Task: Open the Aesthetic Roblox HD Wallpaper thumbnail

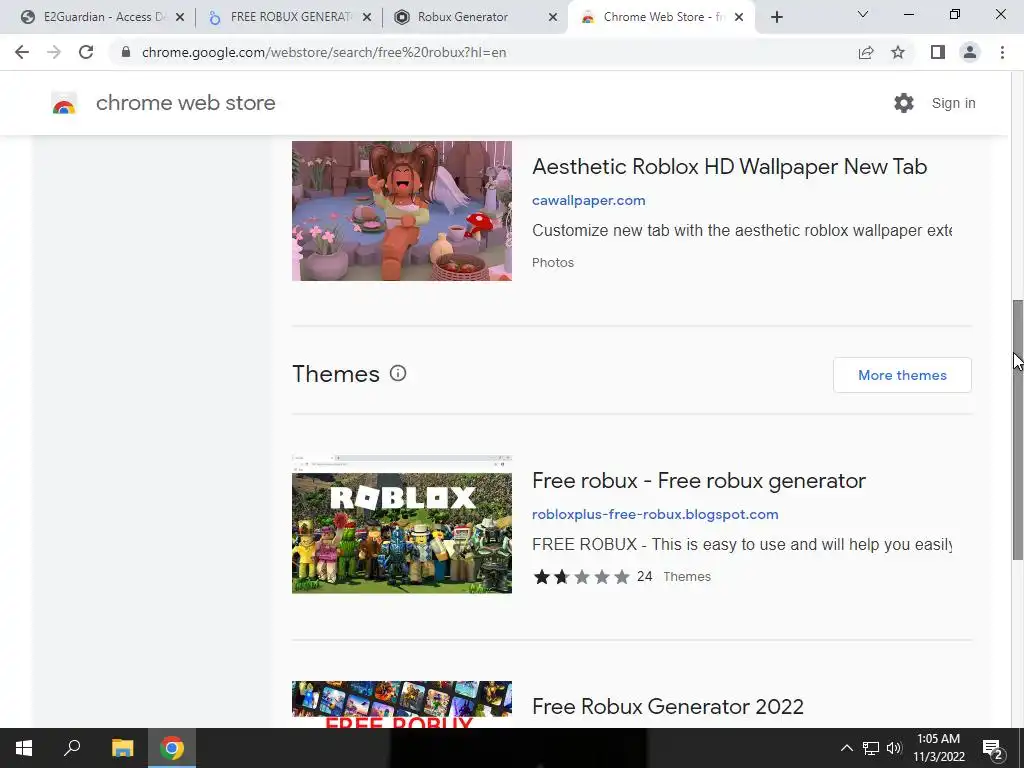Action: (x=402, y=211)
